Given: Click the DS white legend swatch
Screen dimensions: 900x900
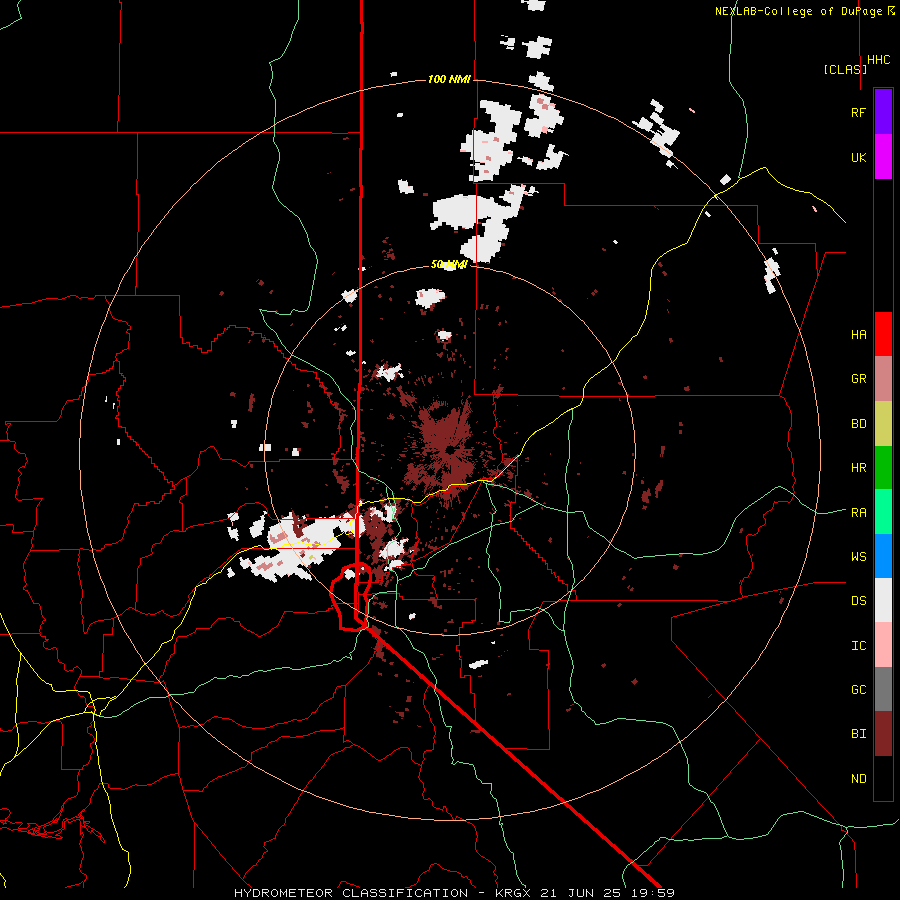Looking at the screenshot, I should 883,600.
